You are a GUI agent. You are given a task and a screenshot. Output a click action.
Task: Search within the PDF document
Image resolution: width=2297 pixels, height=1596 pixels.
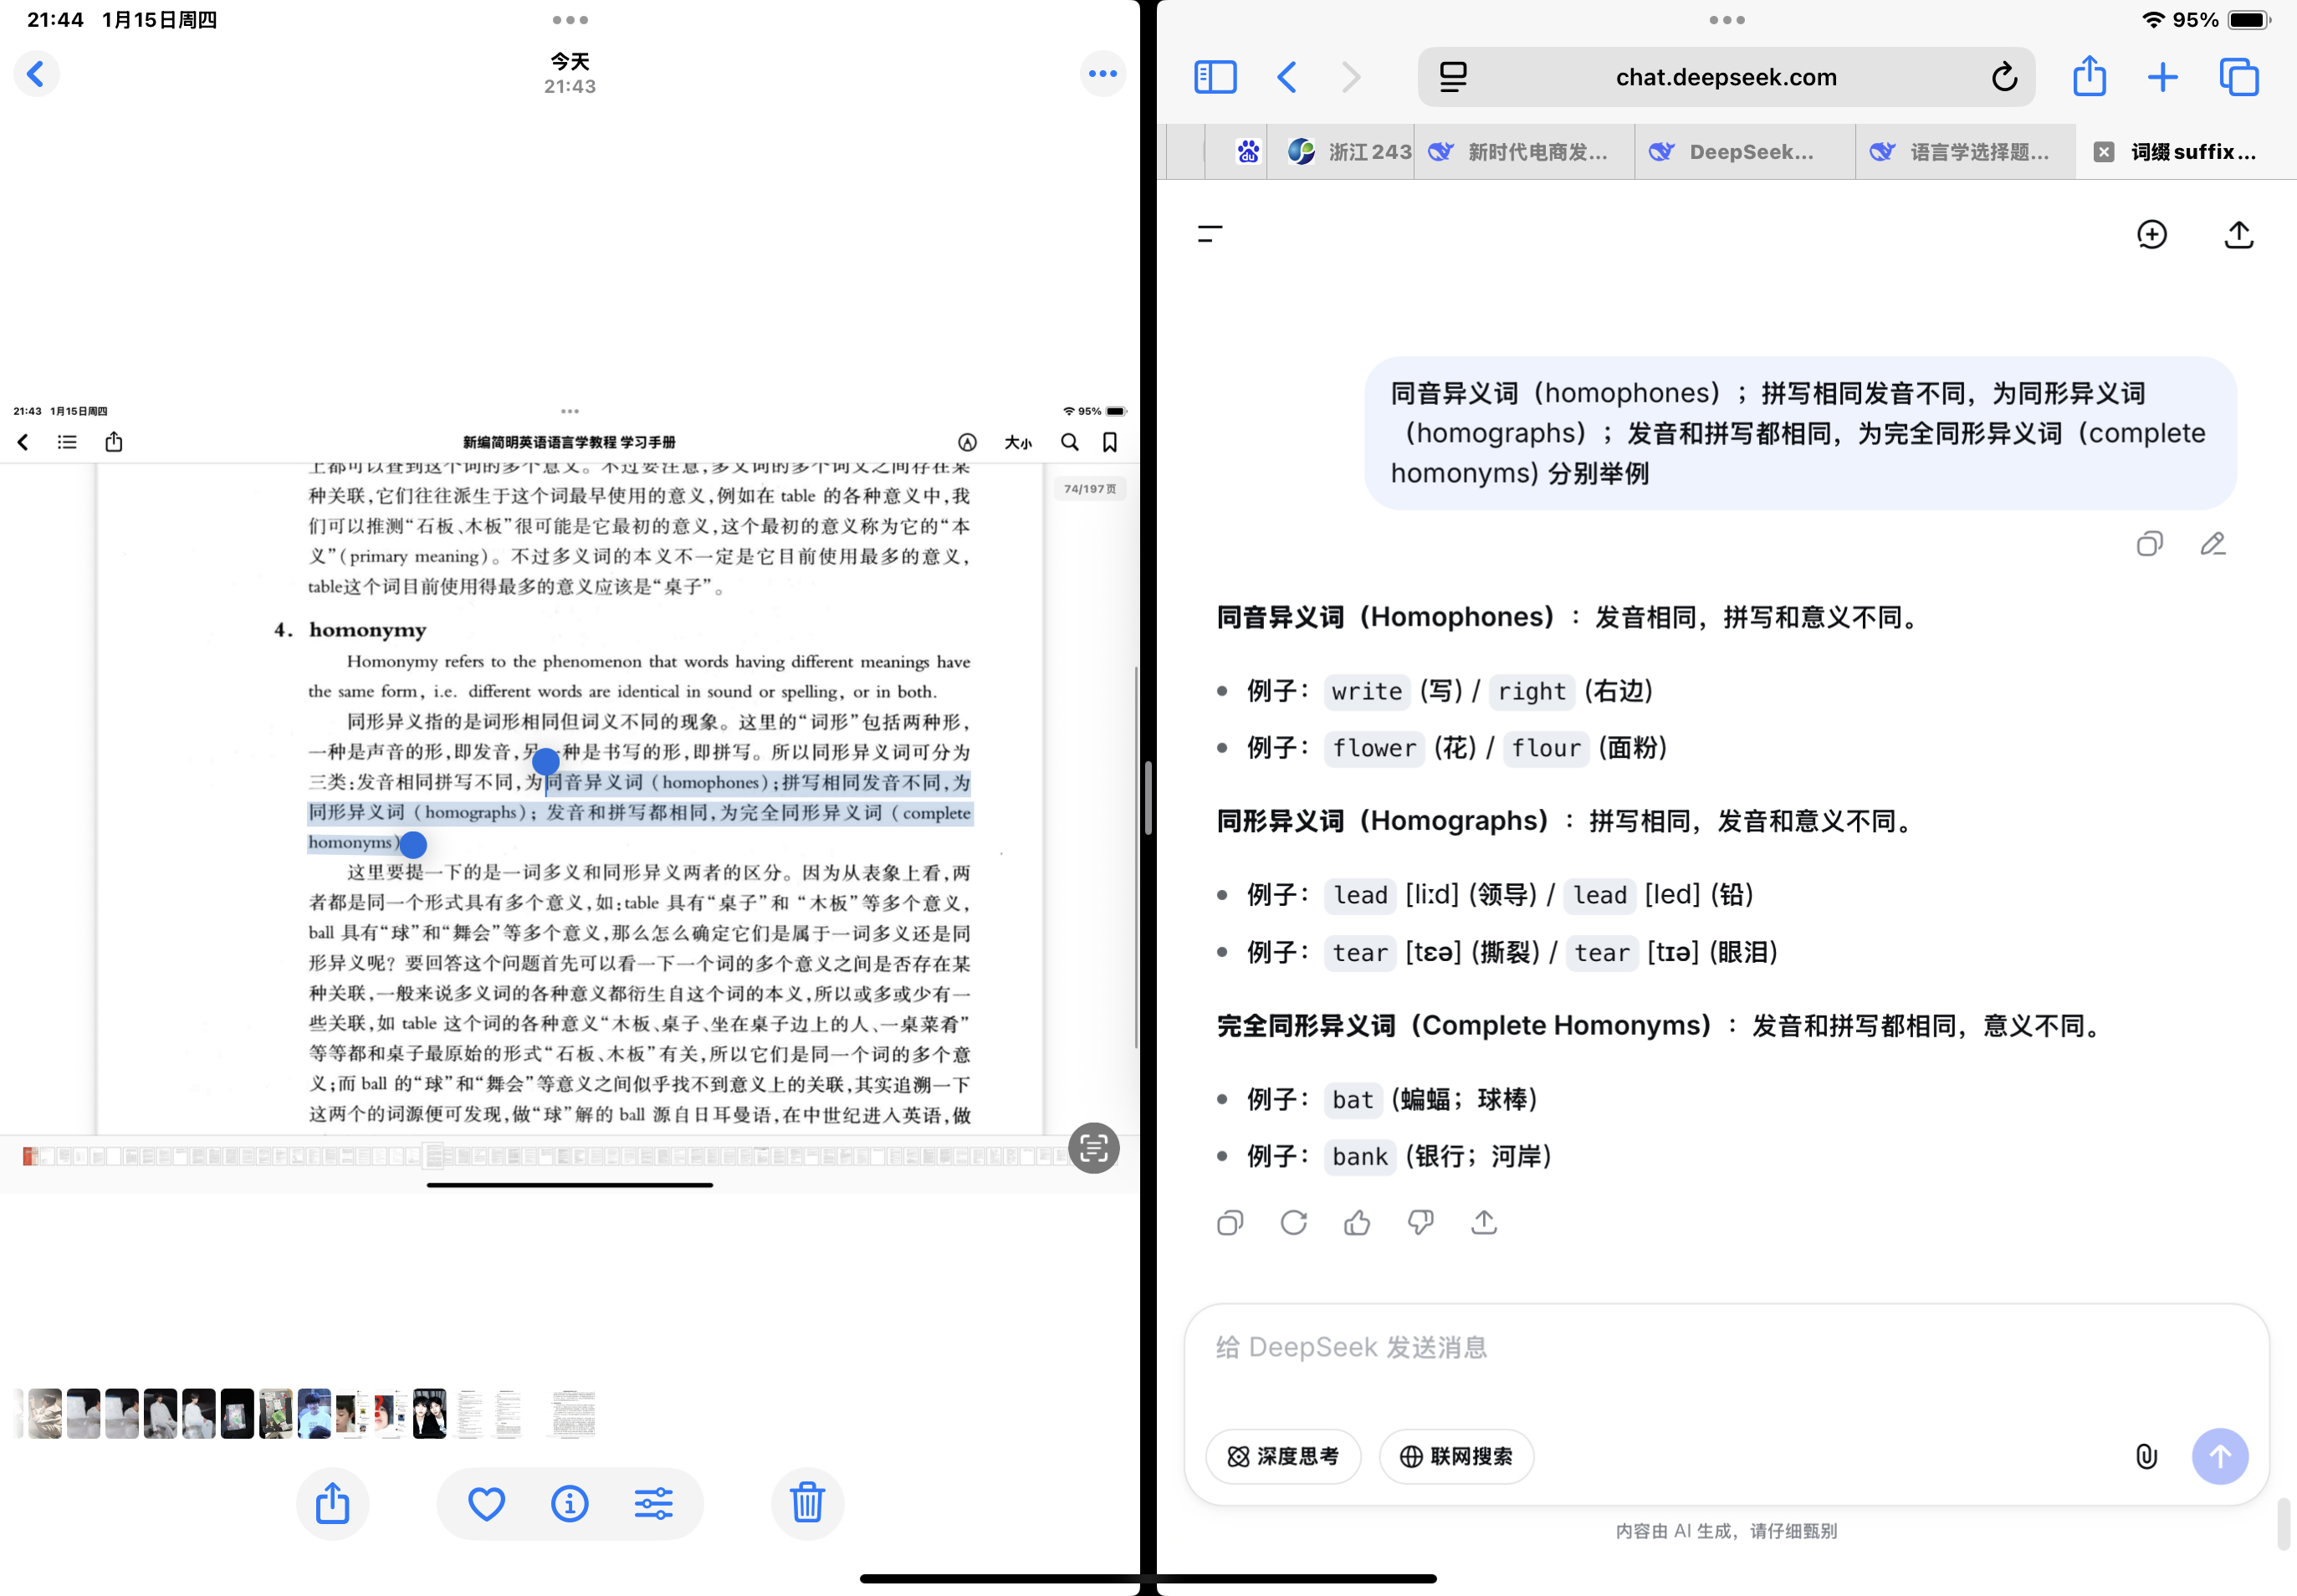(x=1069, y=442)
